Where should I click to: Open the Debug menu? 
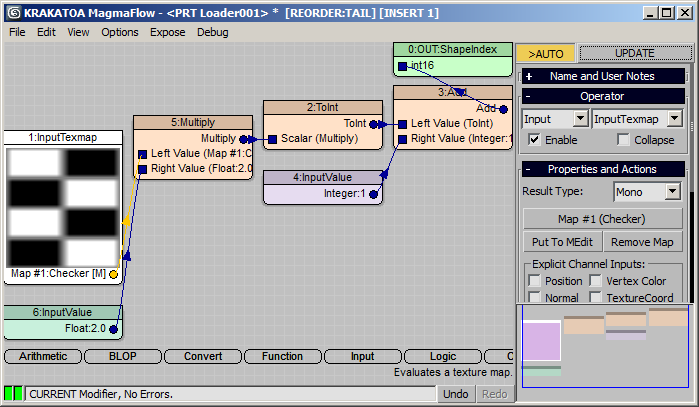click(213, 32)
